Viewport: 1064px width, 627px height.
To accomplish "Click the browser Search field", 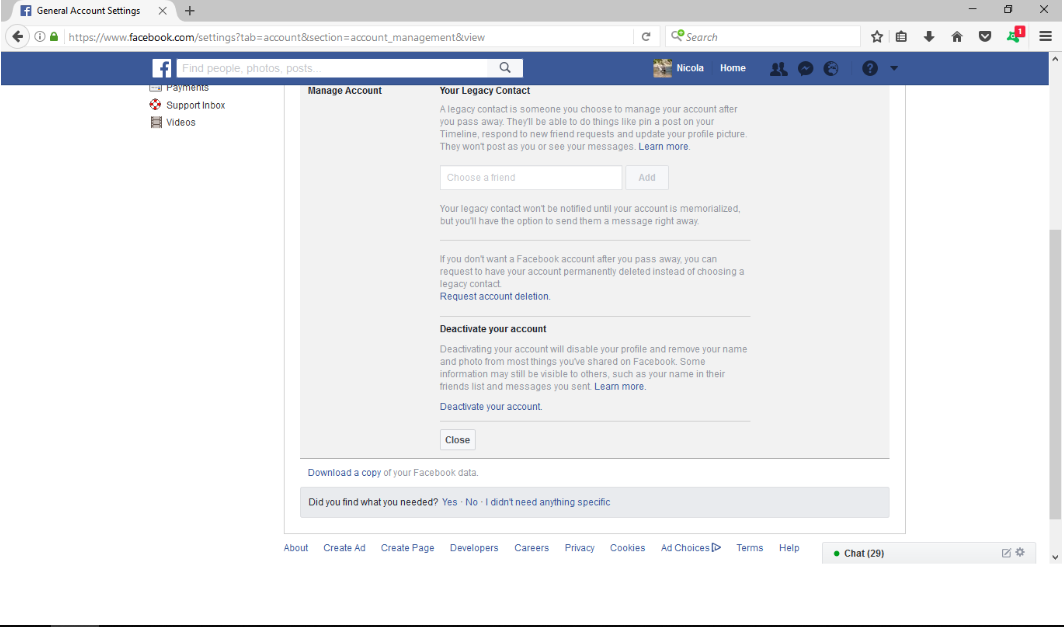I will [763, 37].
